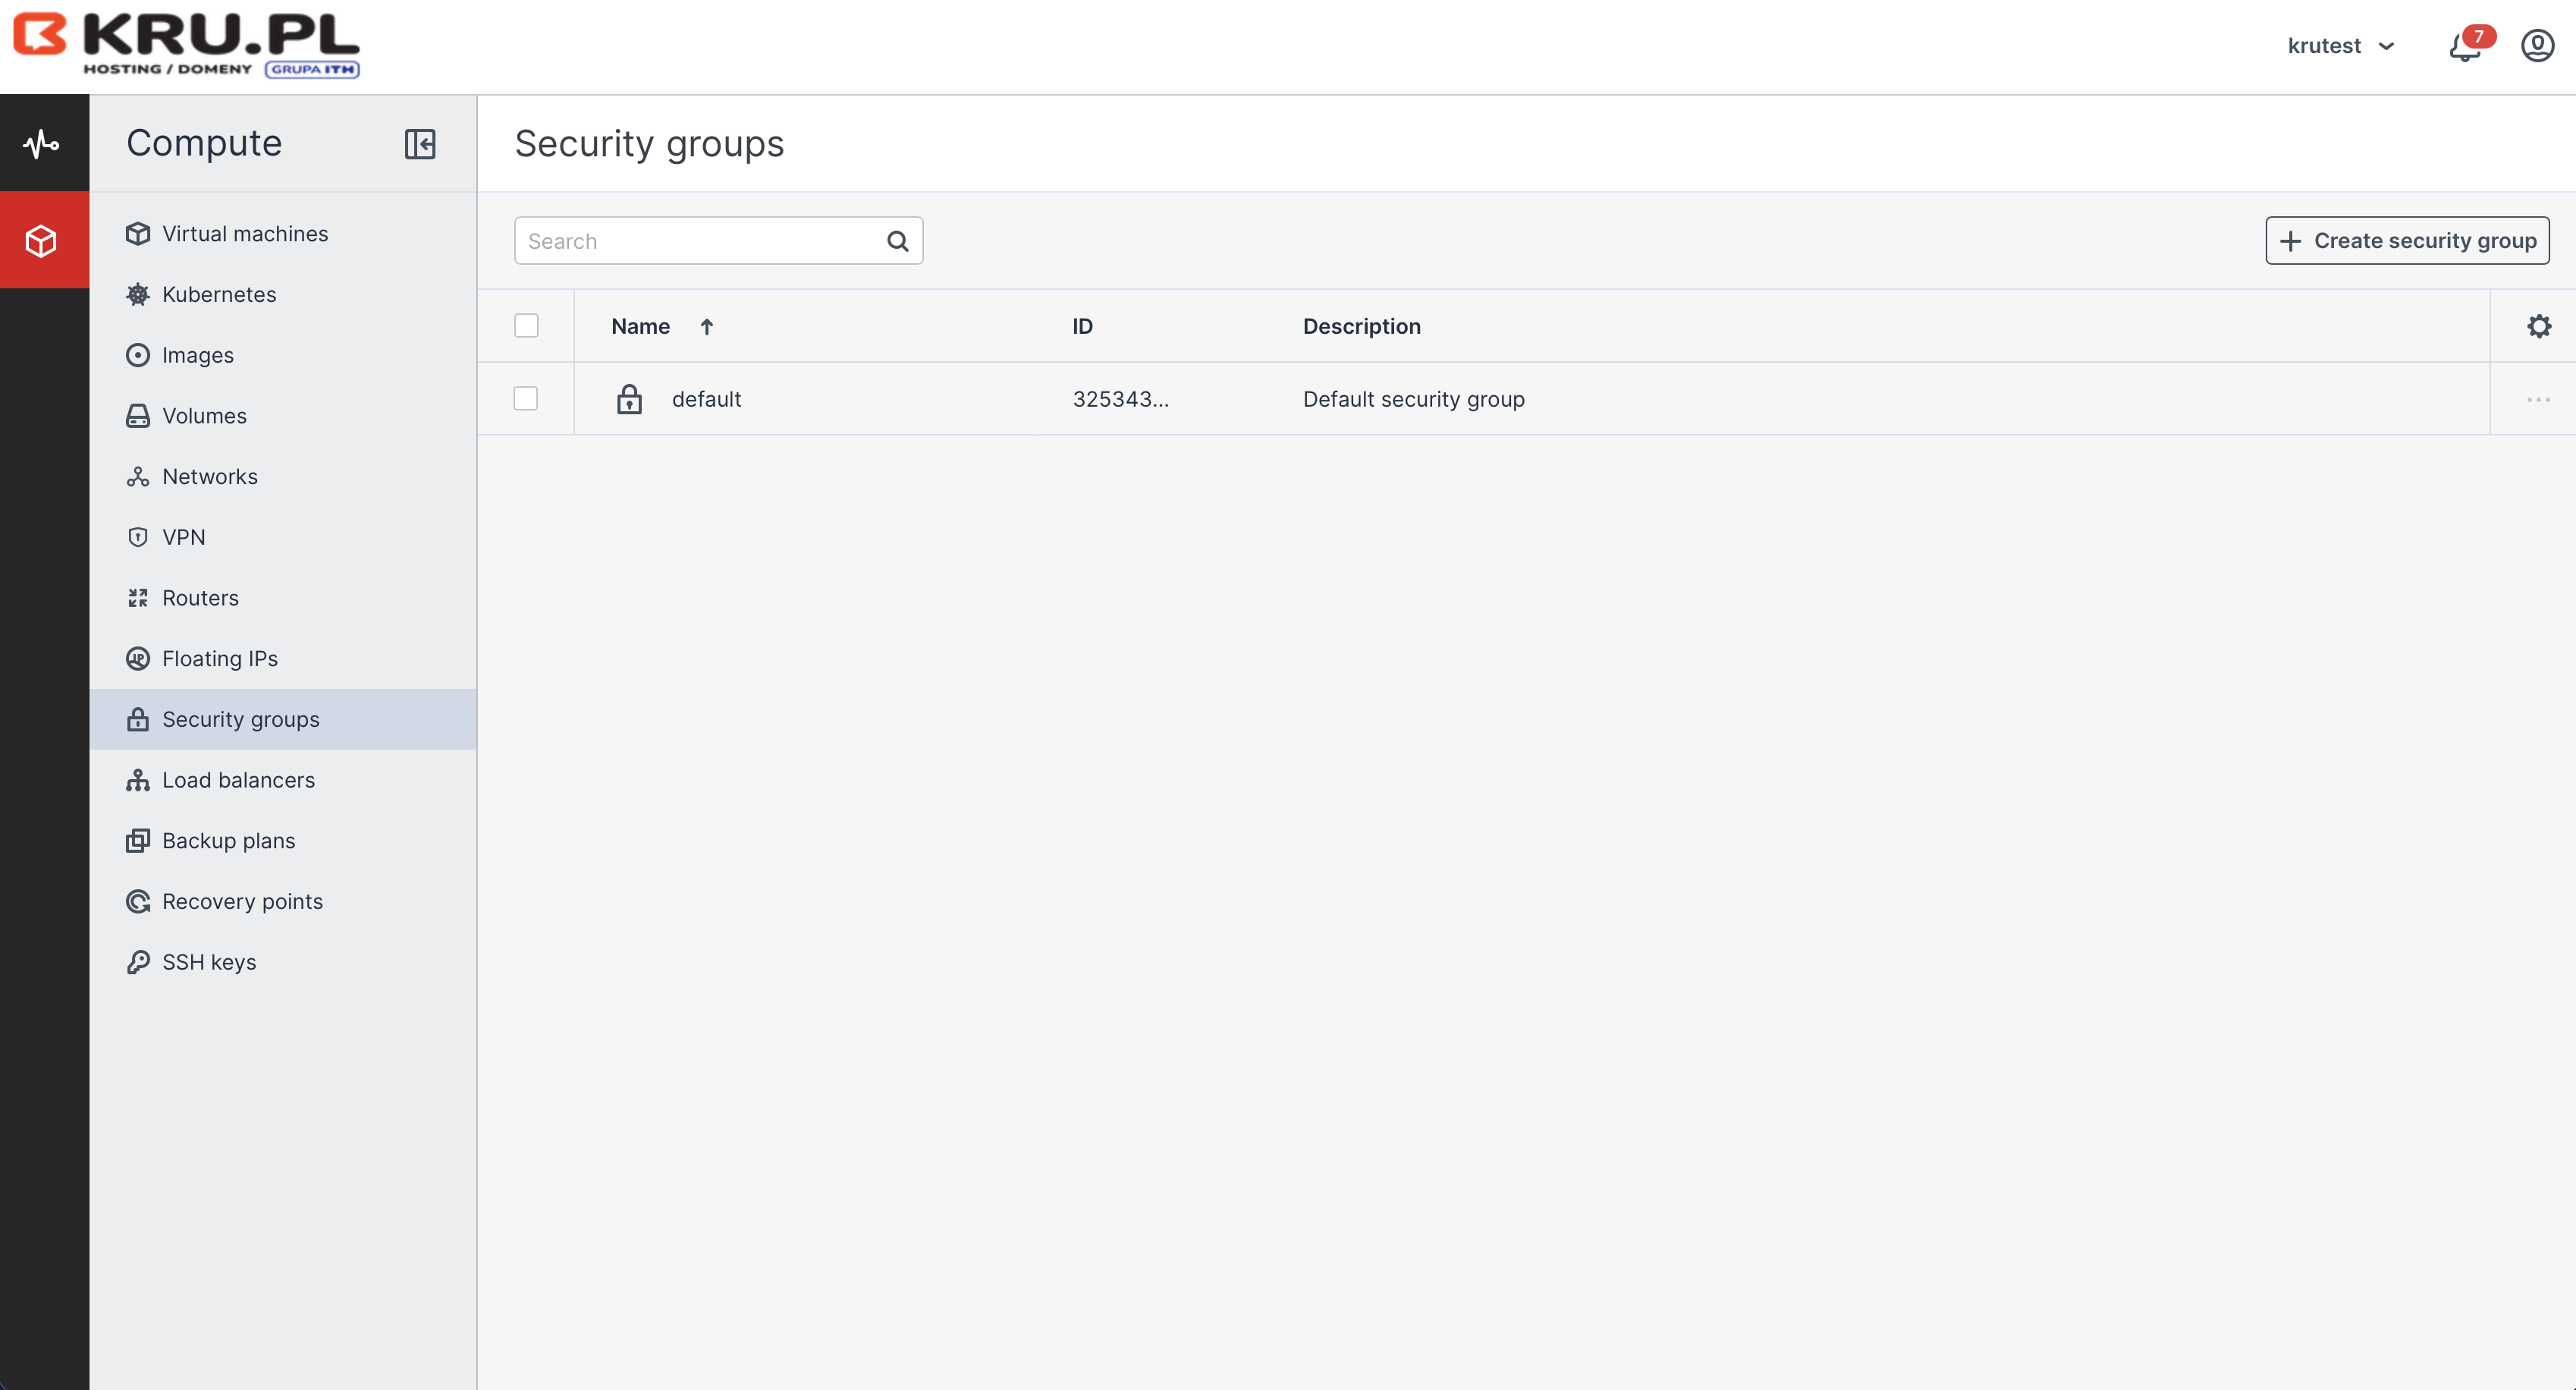Image resolution: width=2576 pixels, height=1390 pixels.
Task: Check the default security group row checkbox
Action: click(x=526, y=399)
